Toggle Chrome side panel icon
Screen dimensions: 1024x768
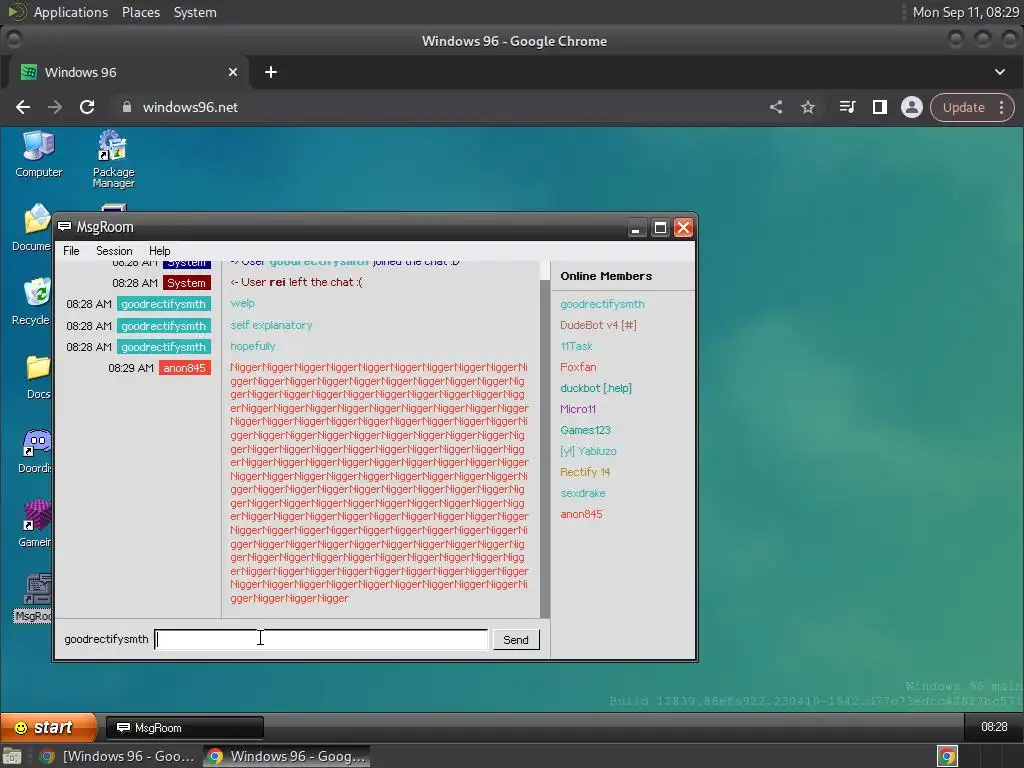pos(880,107)
